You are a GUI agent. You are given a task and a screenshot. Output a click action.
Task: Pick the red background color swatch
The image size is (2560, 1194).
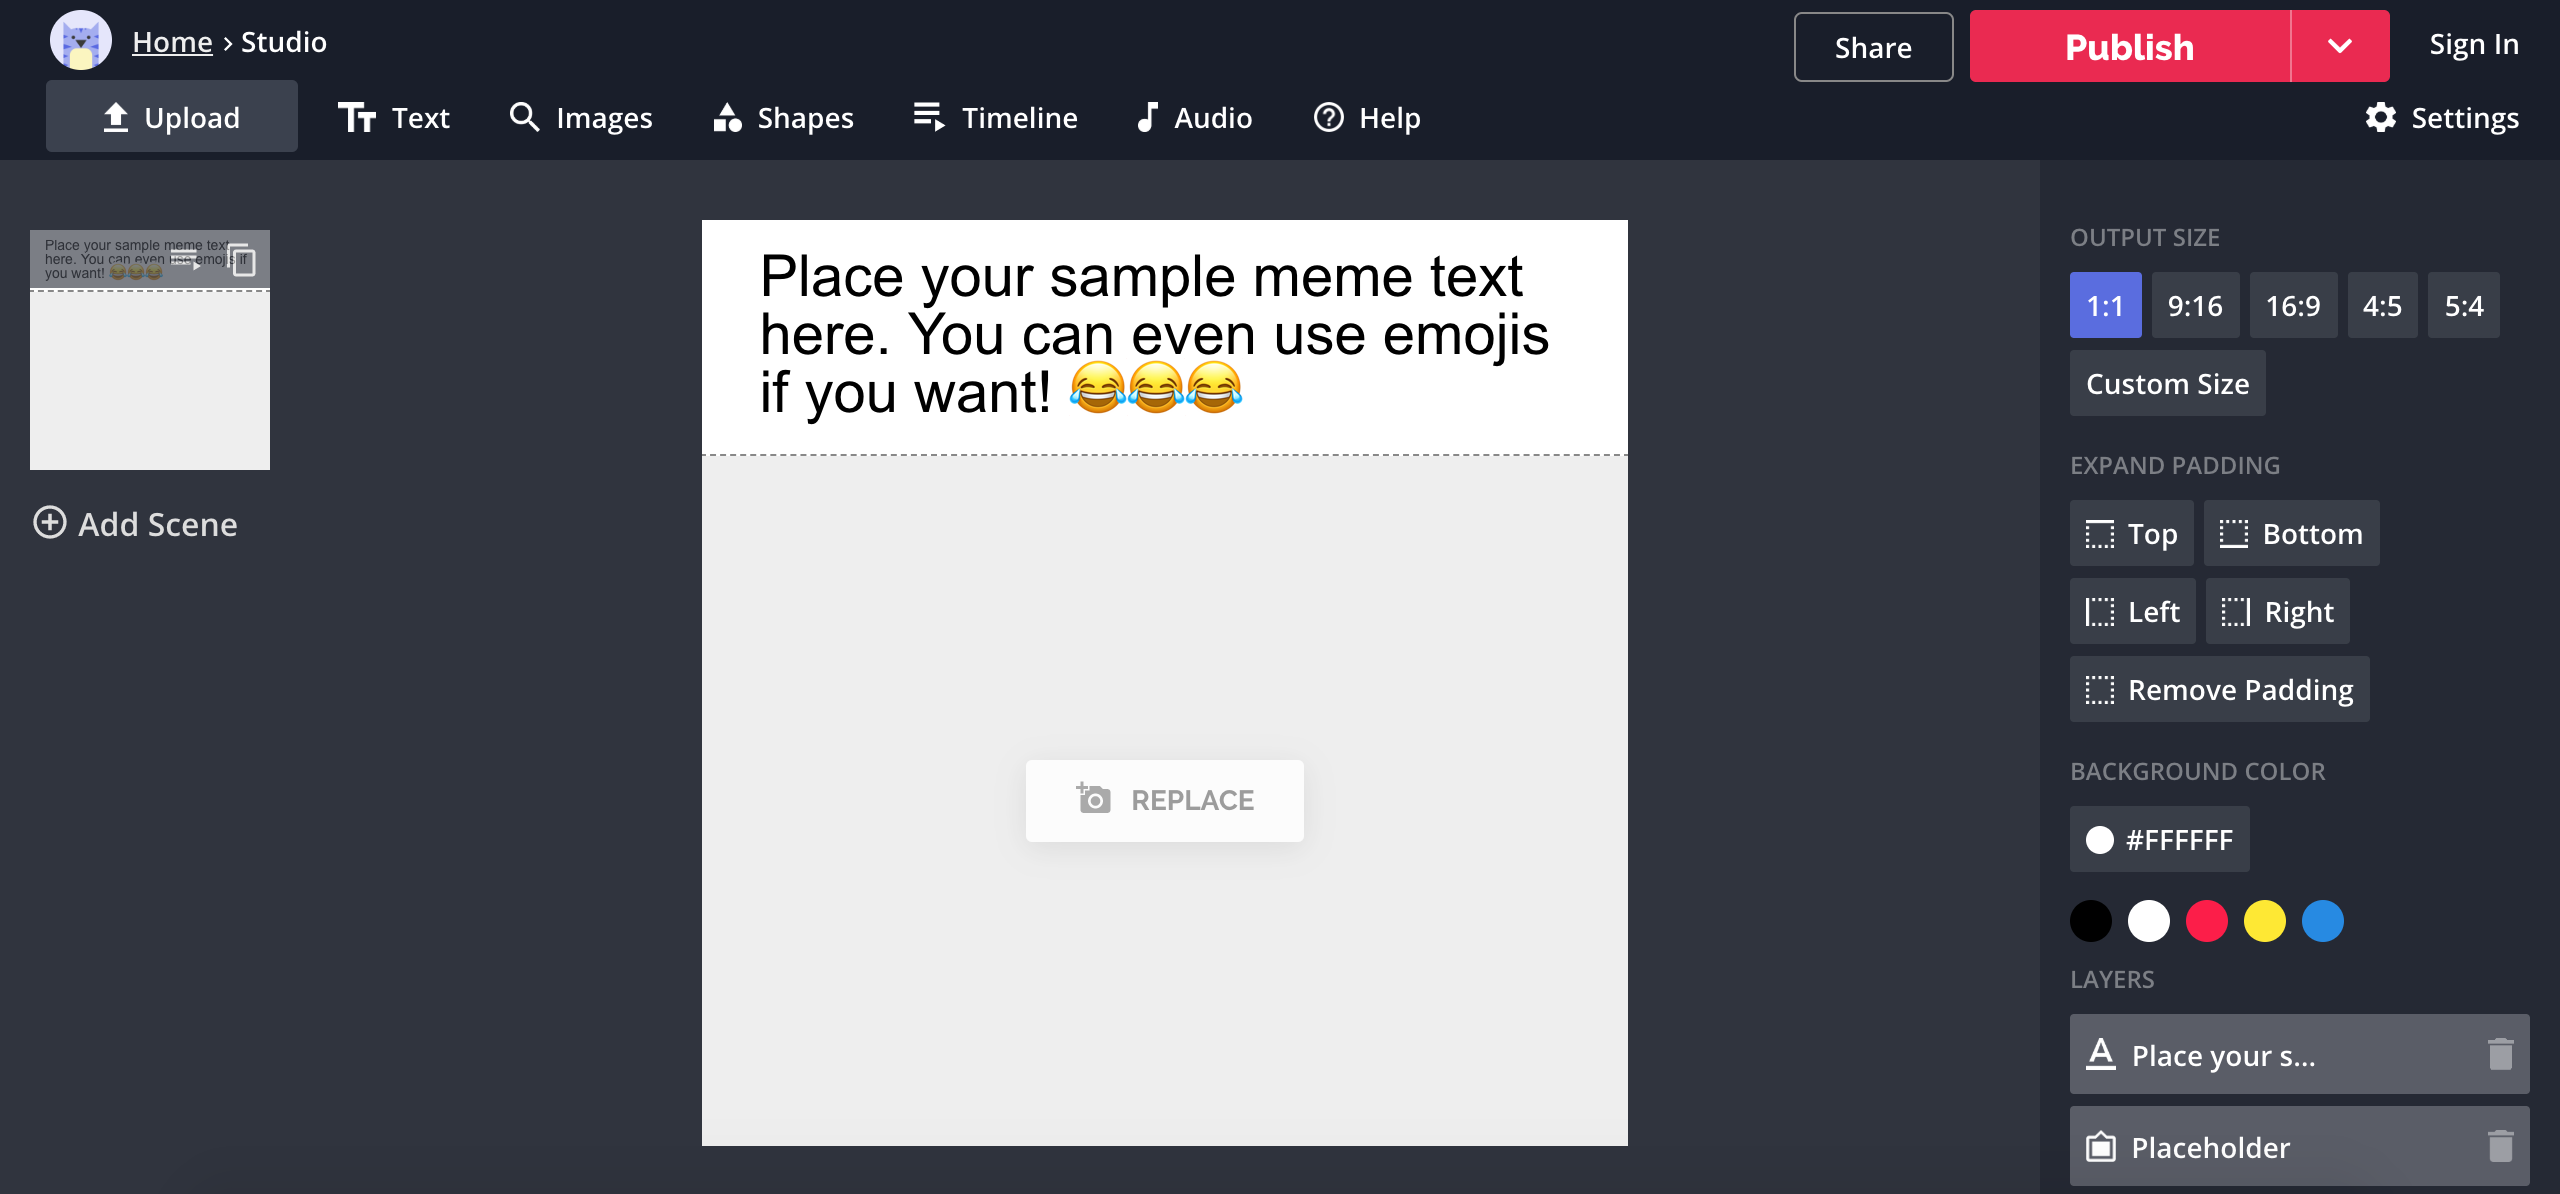coord(2206,921)
